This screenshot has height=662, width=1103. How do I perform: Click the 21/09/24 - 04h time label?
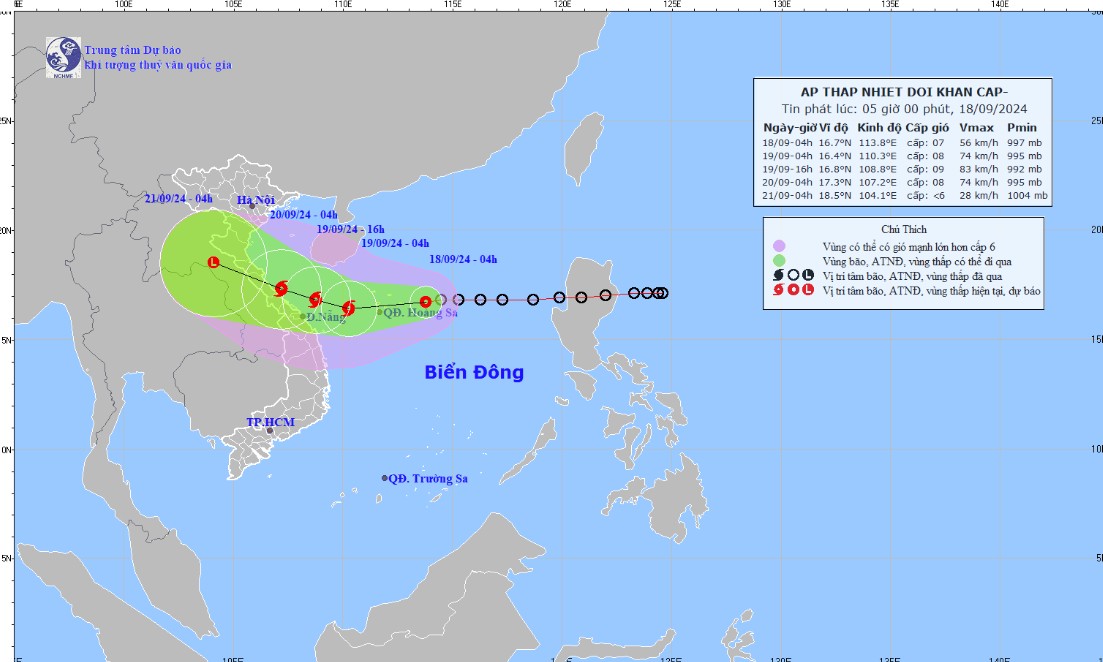pos(177,198)
